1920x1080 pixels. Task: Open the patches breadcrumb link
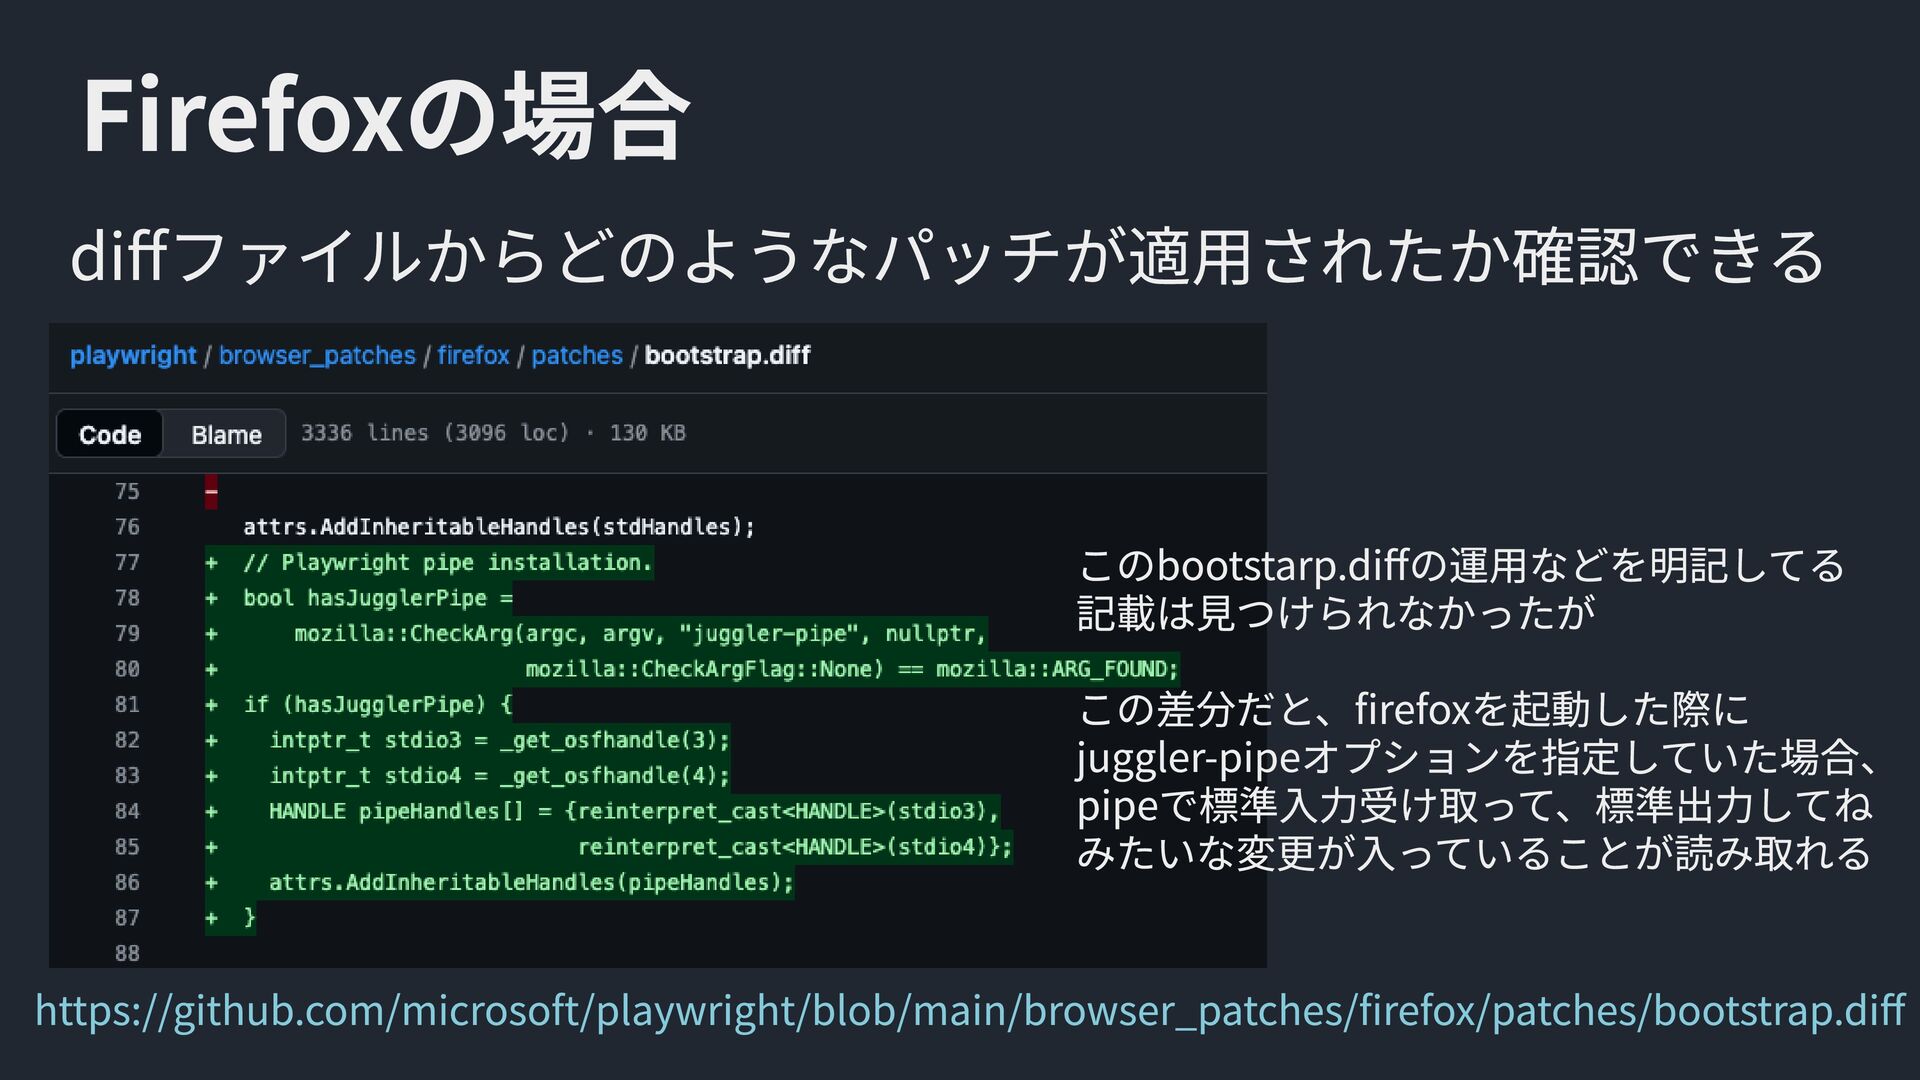[577, 356]
